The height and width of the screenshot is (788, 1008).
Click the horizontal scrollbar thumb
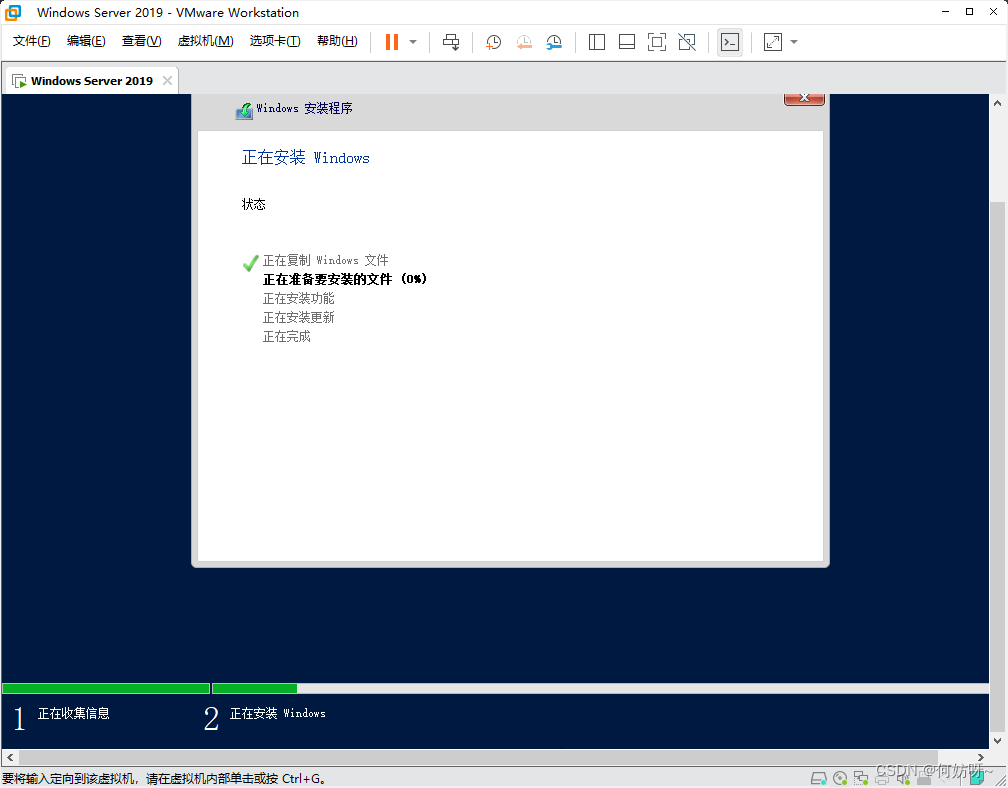click(478, 757)
